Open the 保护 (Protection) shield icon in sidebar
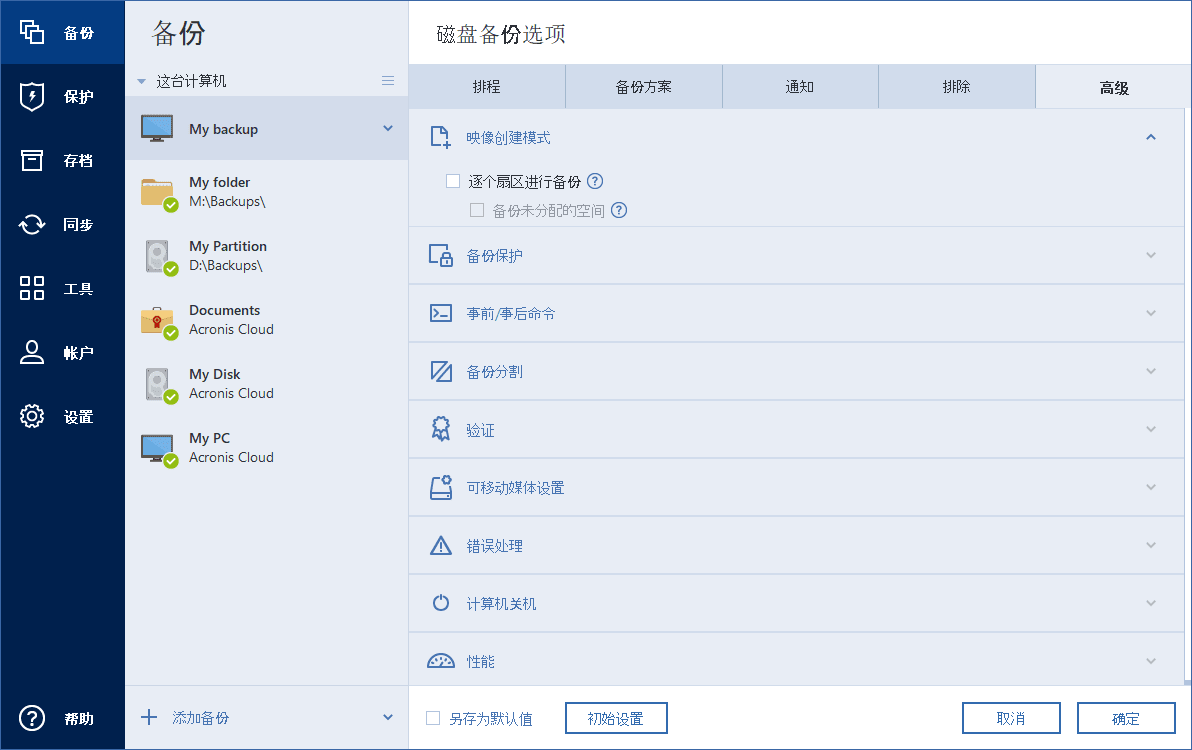The image size is (1192, 750). pyautogui.click(x=32, y=97)
